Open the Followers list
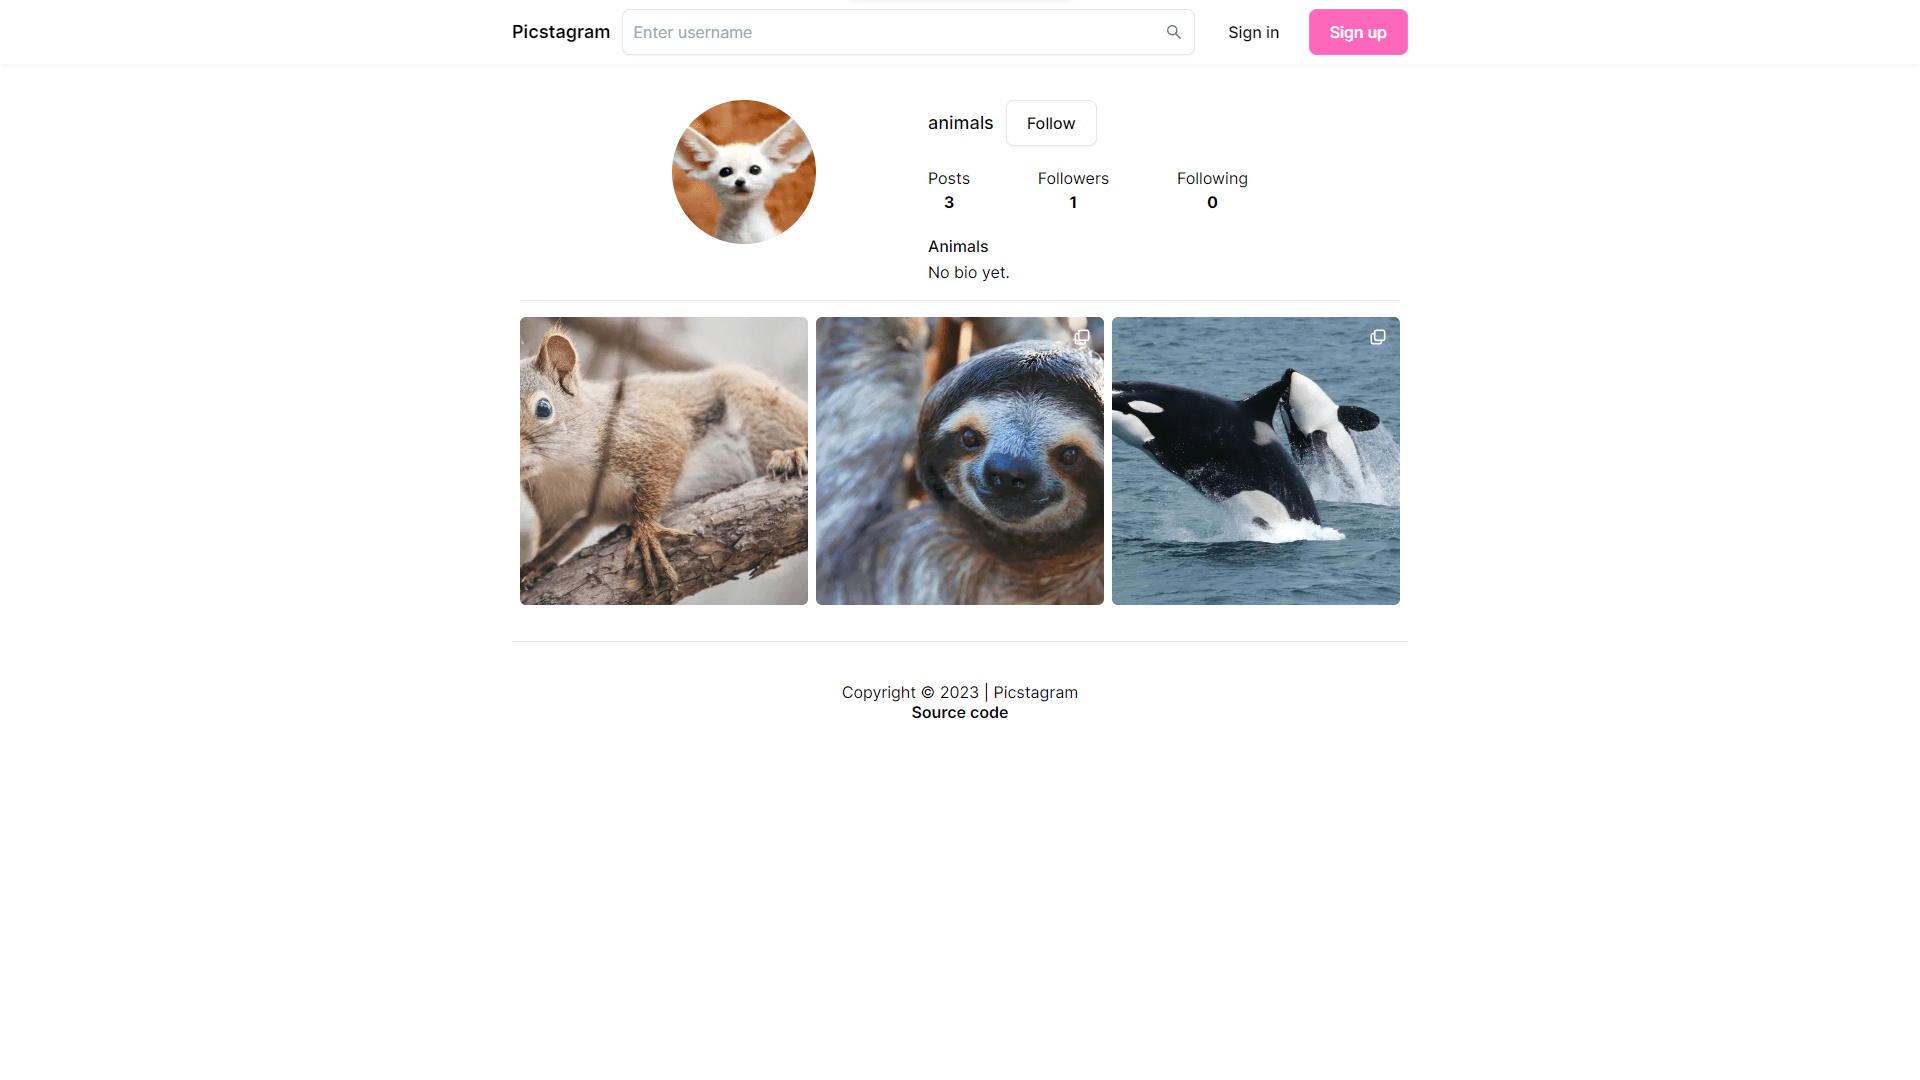The image size is (1920, 1080). tap(1073, 190)
